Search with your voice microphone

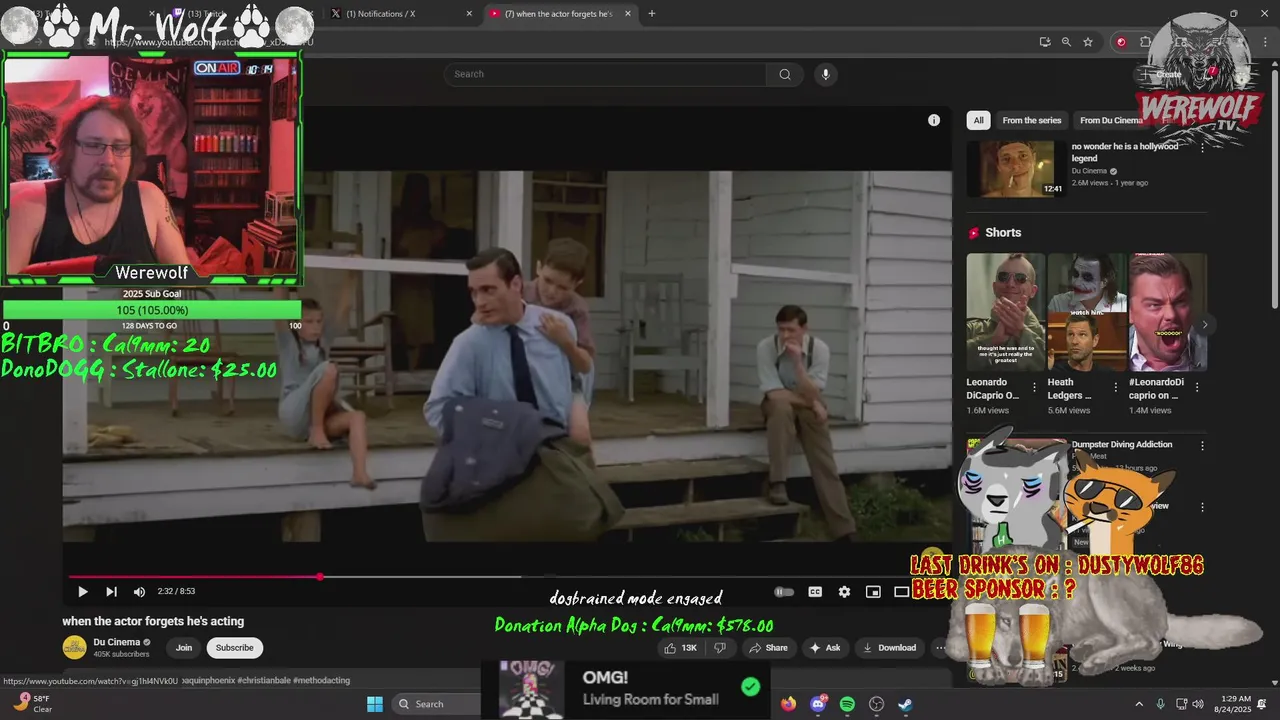click(825, 74)
